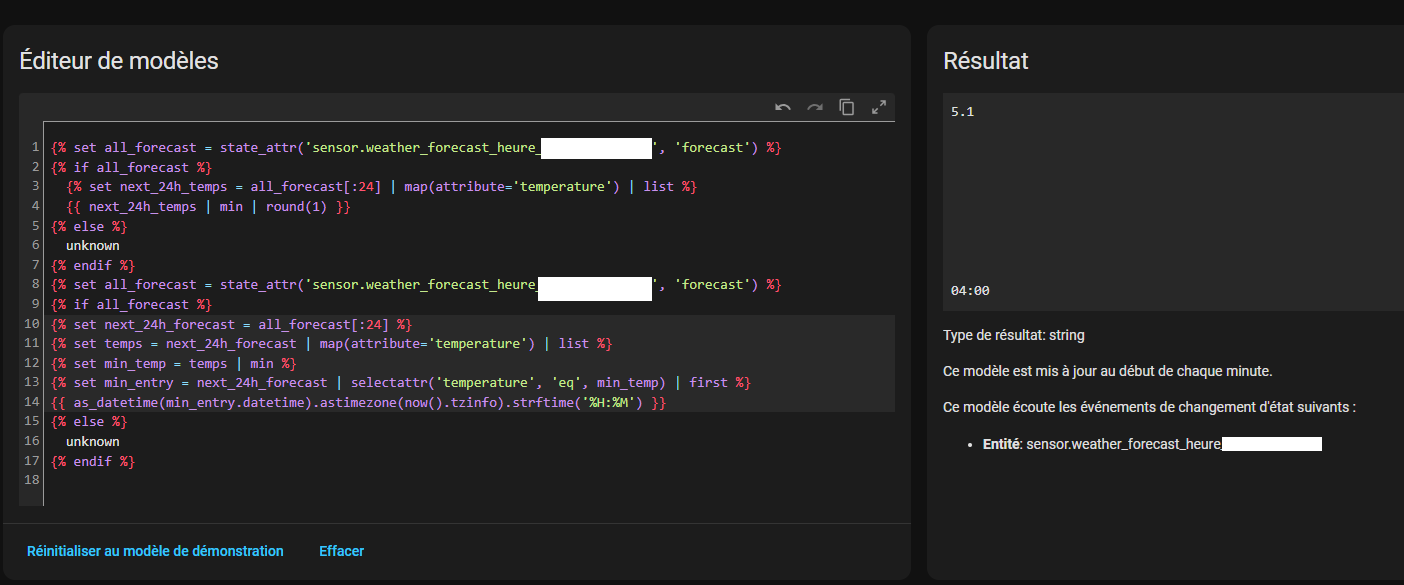Image resolution: width=1404 pixels, height=585 pixels.
Task: Click the final '{% endif %}' on line 17
Action: pyautogui.click(x=93, y=461)
